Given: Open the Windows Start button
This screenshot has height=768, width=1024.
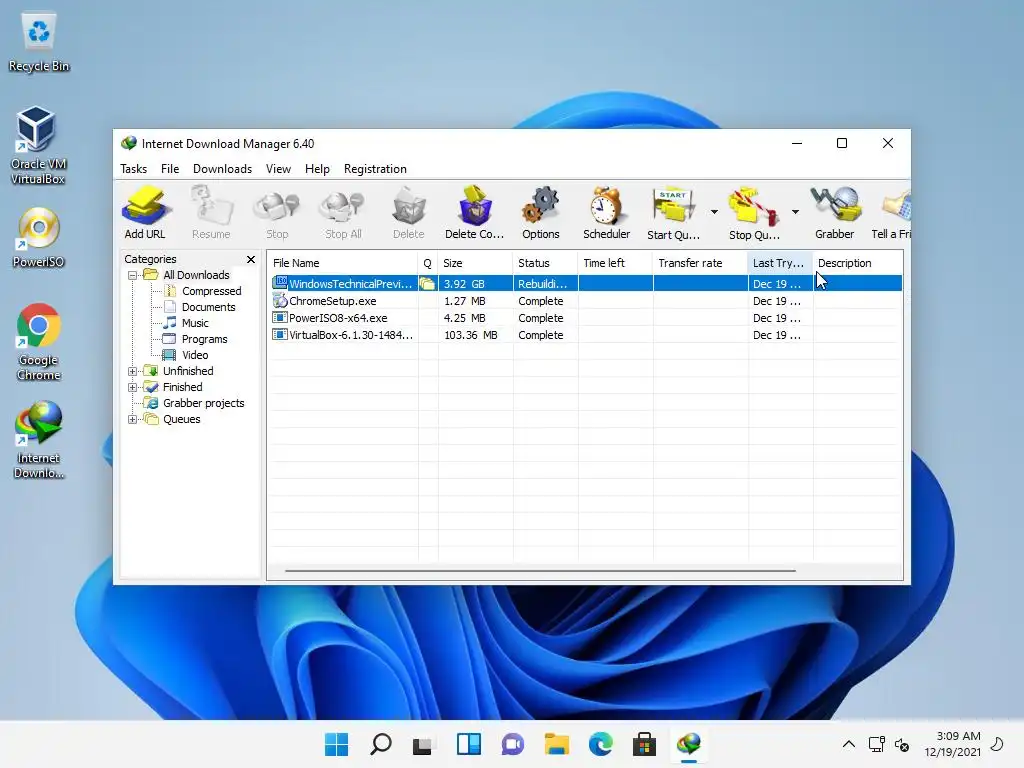Looking at the screenshot, I should (x=336, y=744).
